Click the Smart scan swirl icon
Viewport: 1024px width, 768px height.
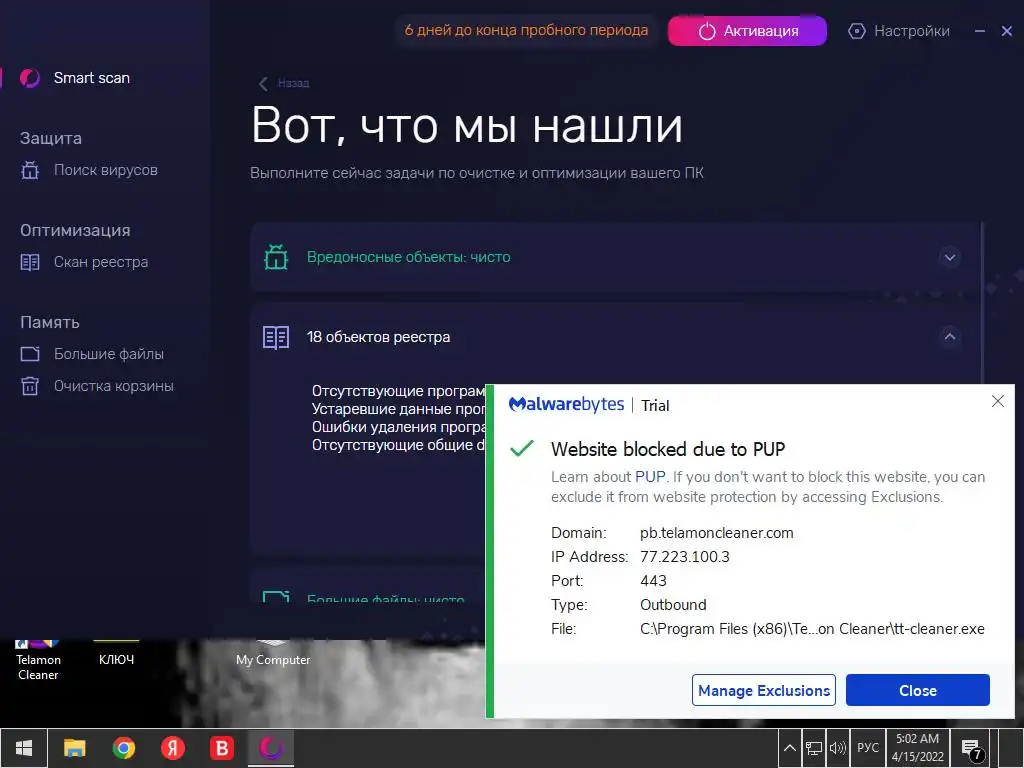pos(29,78)
